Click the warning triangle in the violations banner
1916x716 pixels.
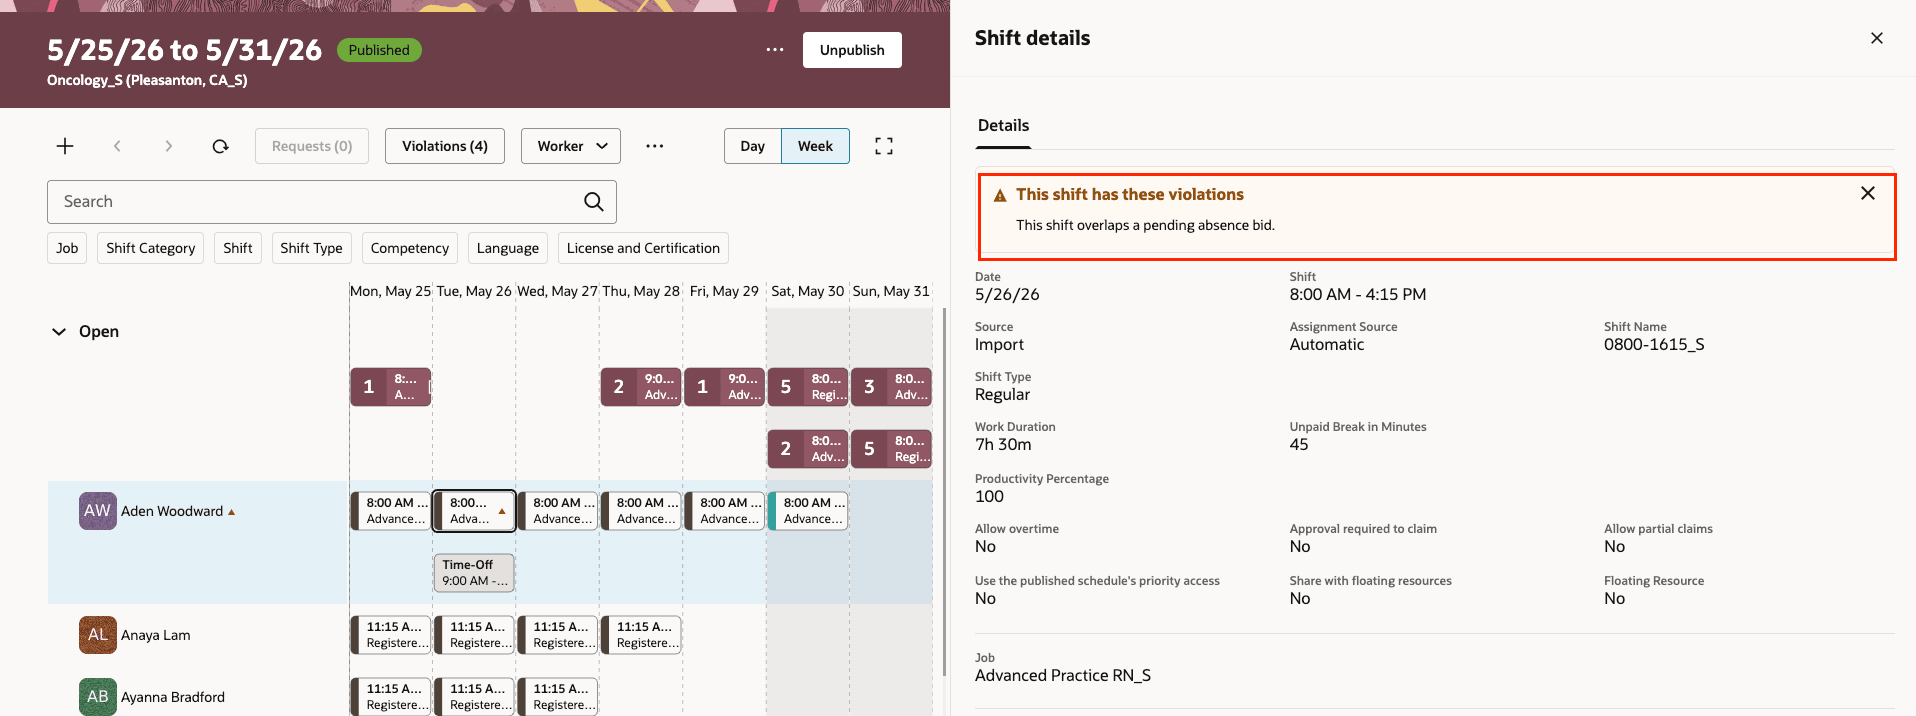click(1000, 196)
